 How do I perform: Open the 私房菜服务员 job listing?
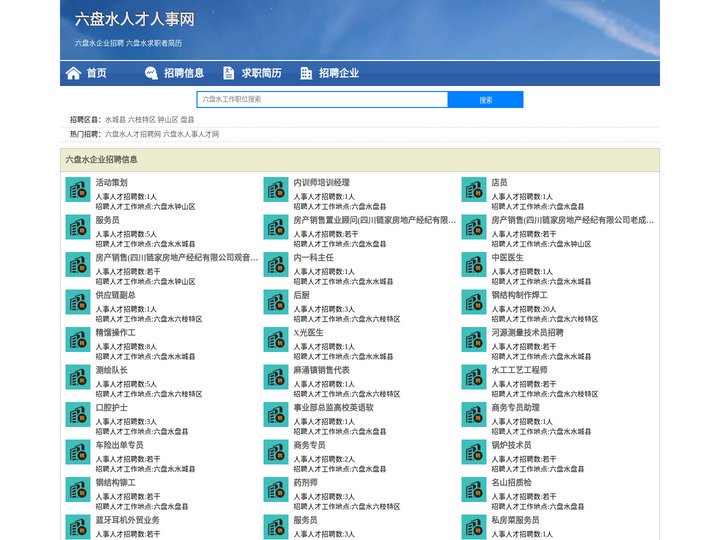pyautogui.click(x=516, y=520)
